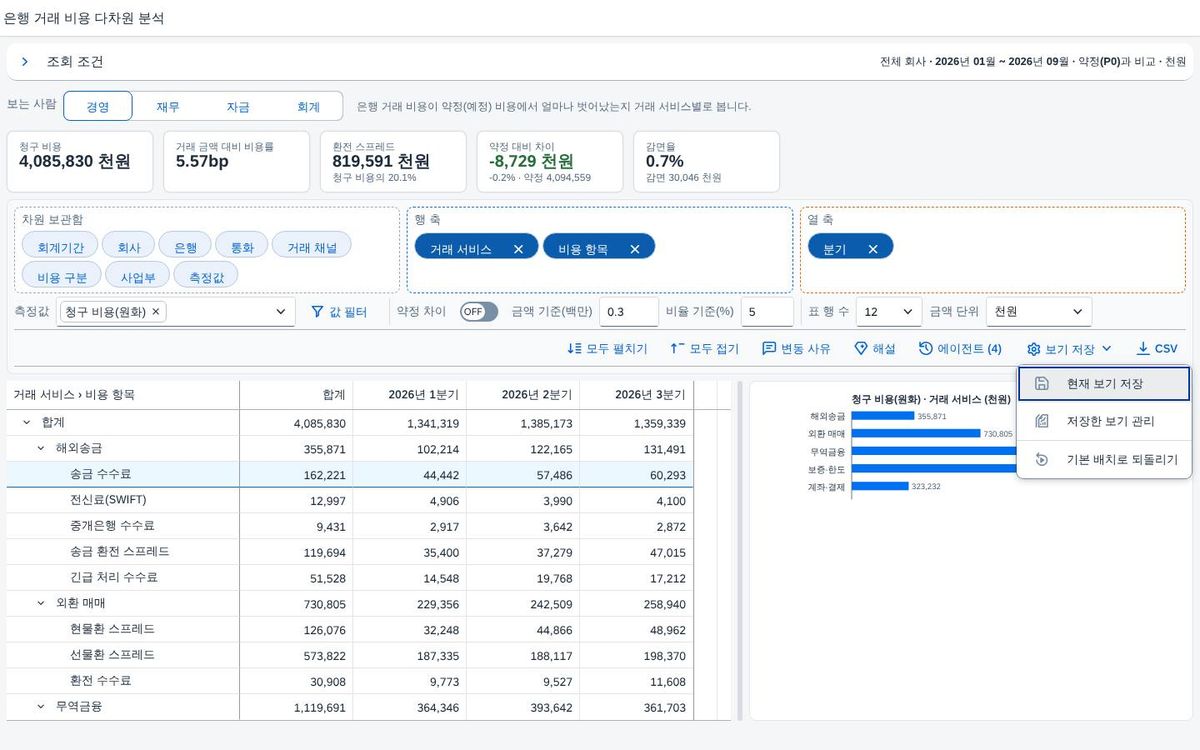
Task: Remove 거래 서비스 chip via its X
Action: tap(518, 249)
